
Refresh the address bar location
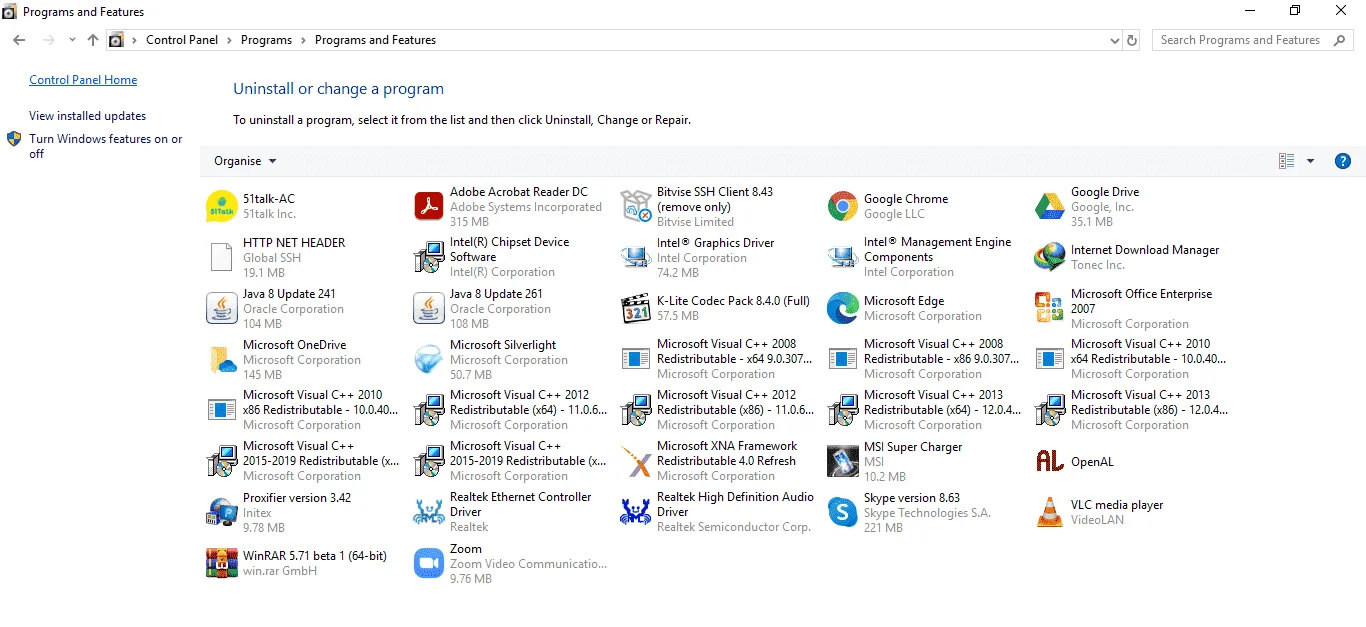tap(1132, 40)
